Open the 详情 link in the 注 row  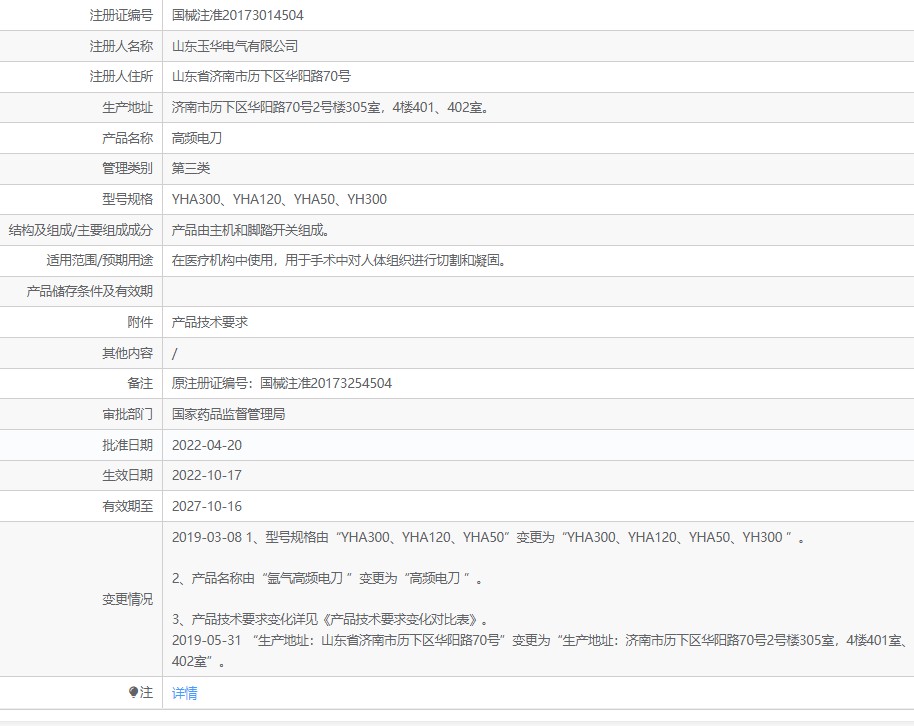tap(184, 693)
